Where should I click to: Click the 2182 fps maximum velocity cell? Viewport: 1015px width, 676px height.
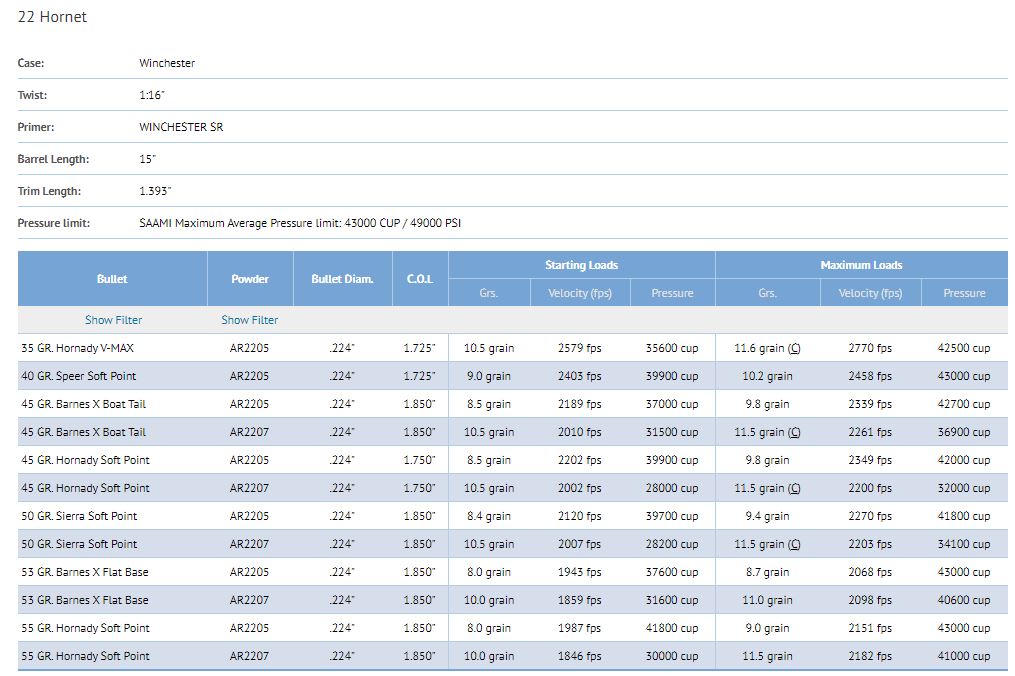pos(870,656)
